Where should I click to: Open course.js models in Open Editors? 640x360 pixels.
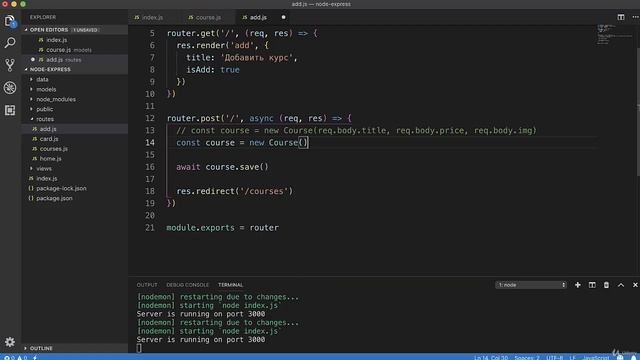pos(69,50)
